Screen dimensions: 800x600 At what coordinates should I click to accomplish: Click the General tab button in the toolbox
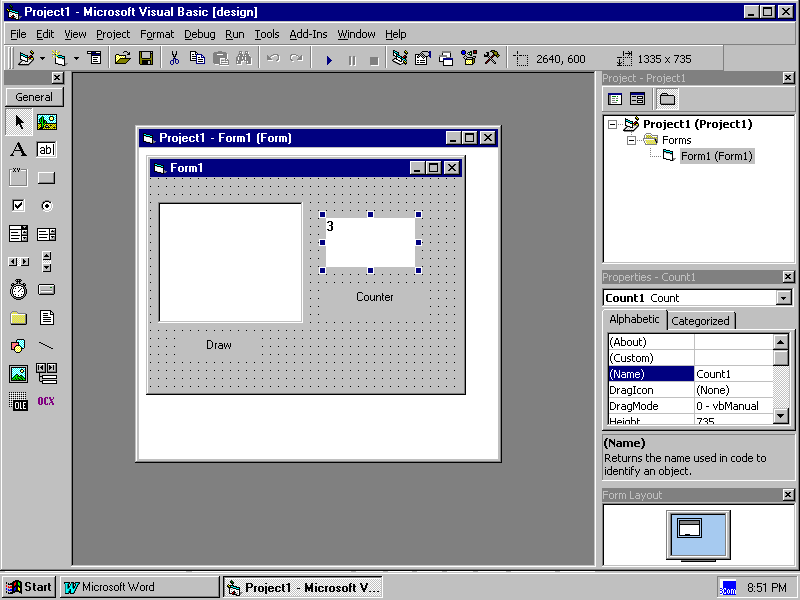(x=34, y=97)
